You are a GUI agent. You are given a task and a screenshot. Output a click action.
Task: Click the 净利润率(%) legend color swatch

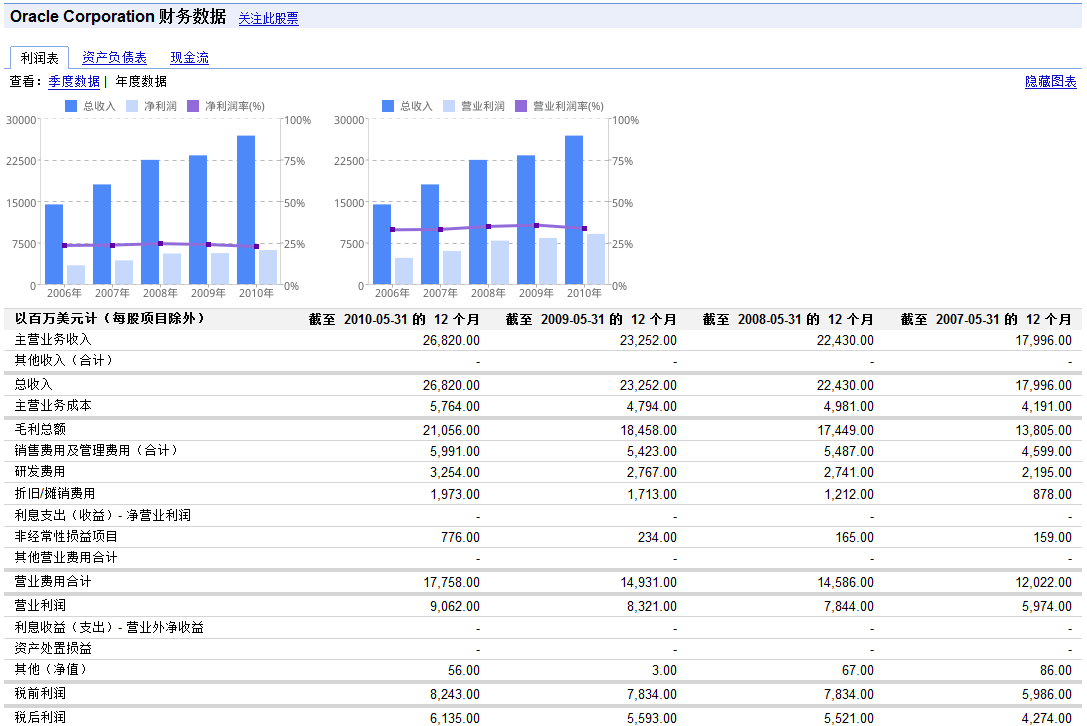coord(193,106)
